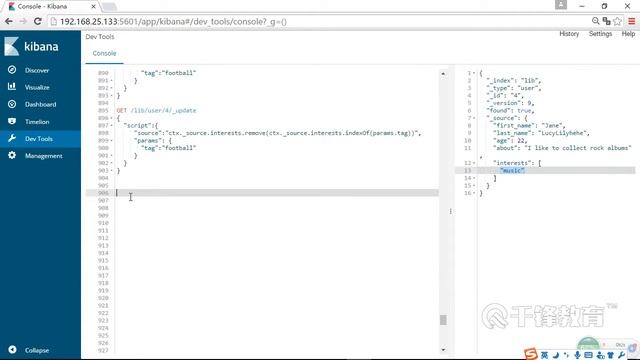Screen dimensions: 640x360
Task: Open a new browser tab
Action: (109, 7)
